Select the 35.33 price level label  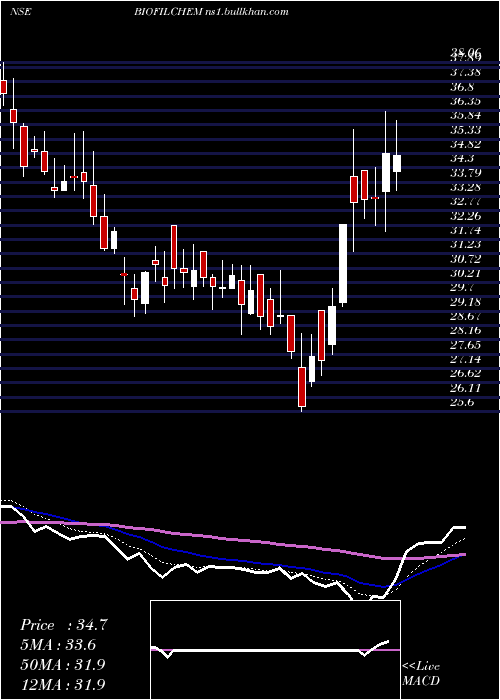point(466,129)
